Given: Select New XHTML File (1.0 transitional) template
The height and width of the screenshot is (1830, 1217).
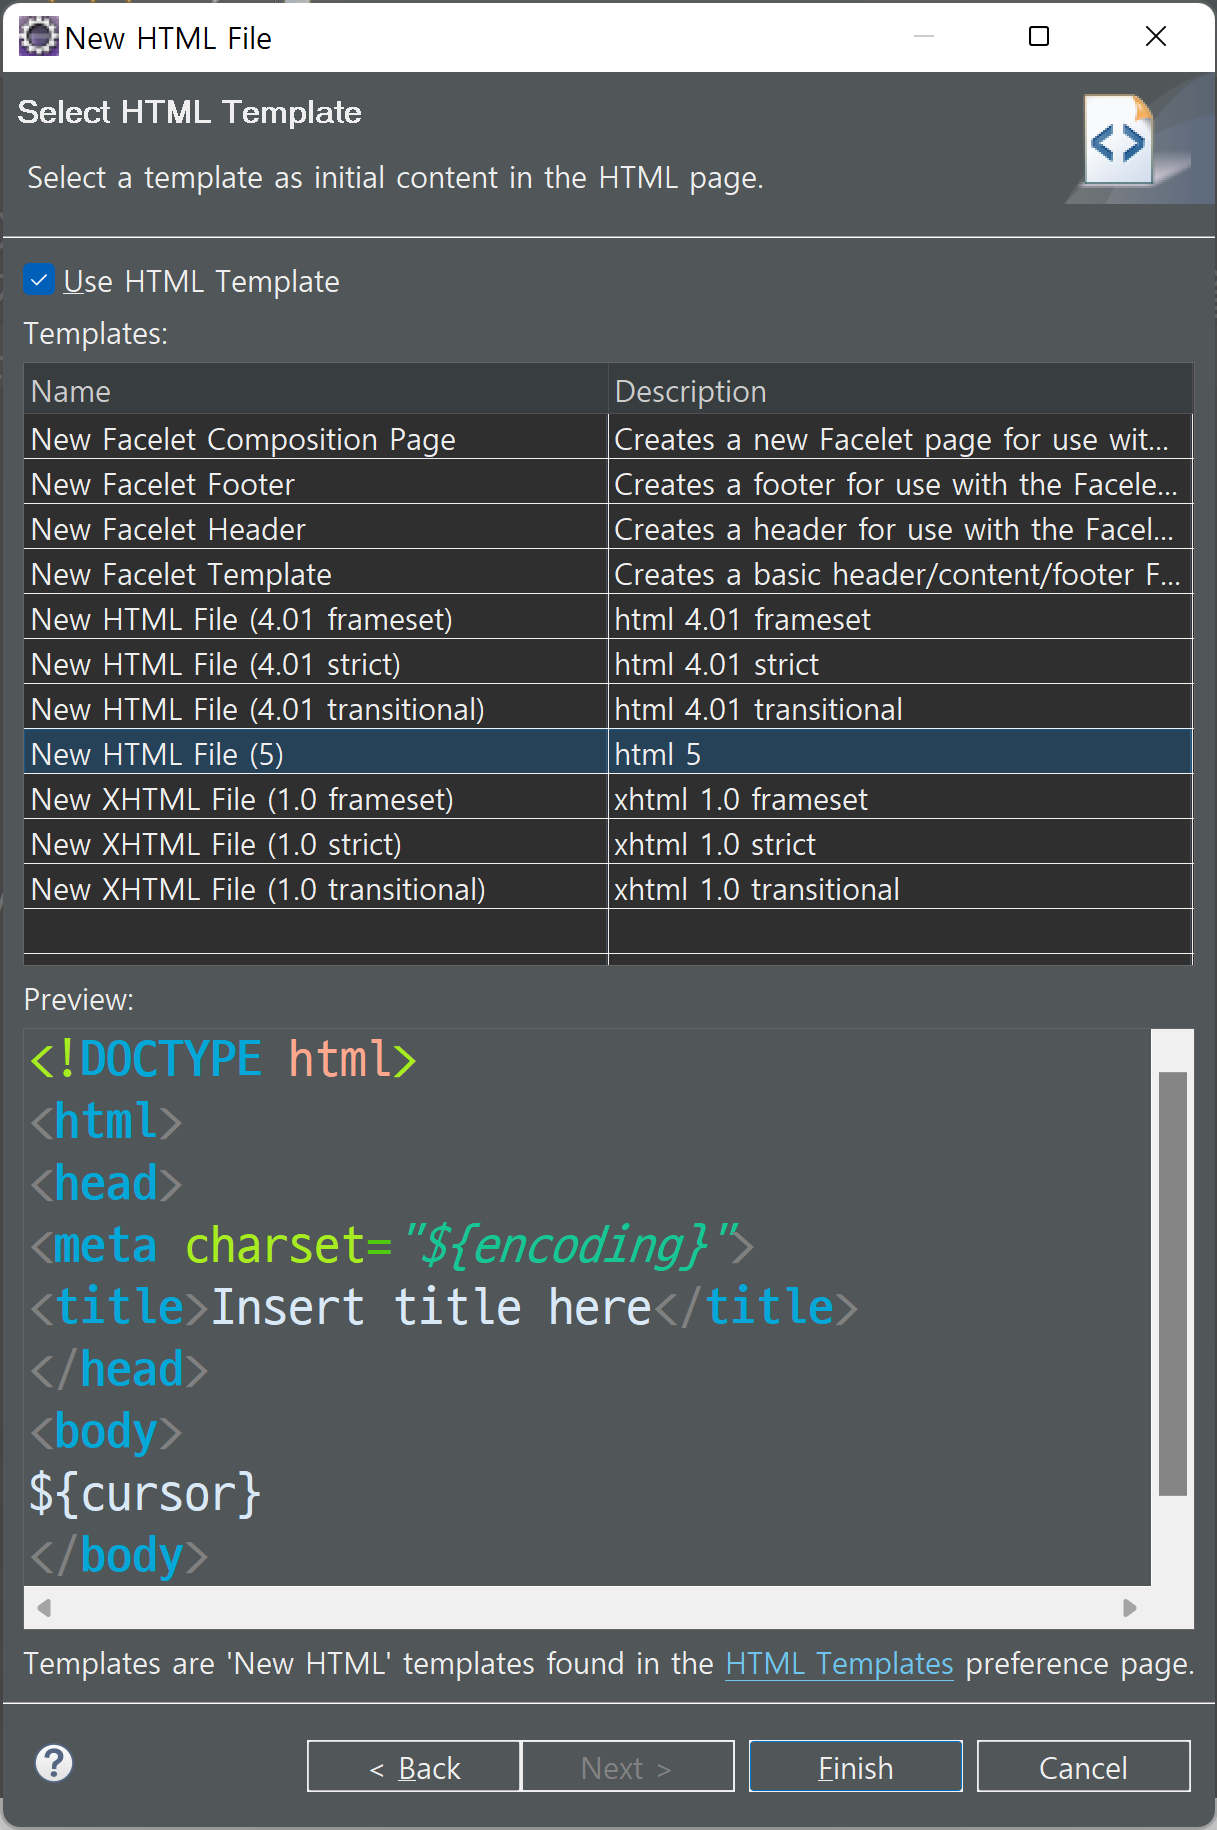Looking at the screenshot, I should (x=608, y=889).
